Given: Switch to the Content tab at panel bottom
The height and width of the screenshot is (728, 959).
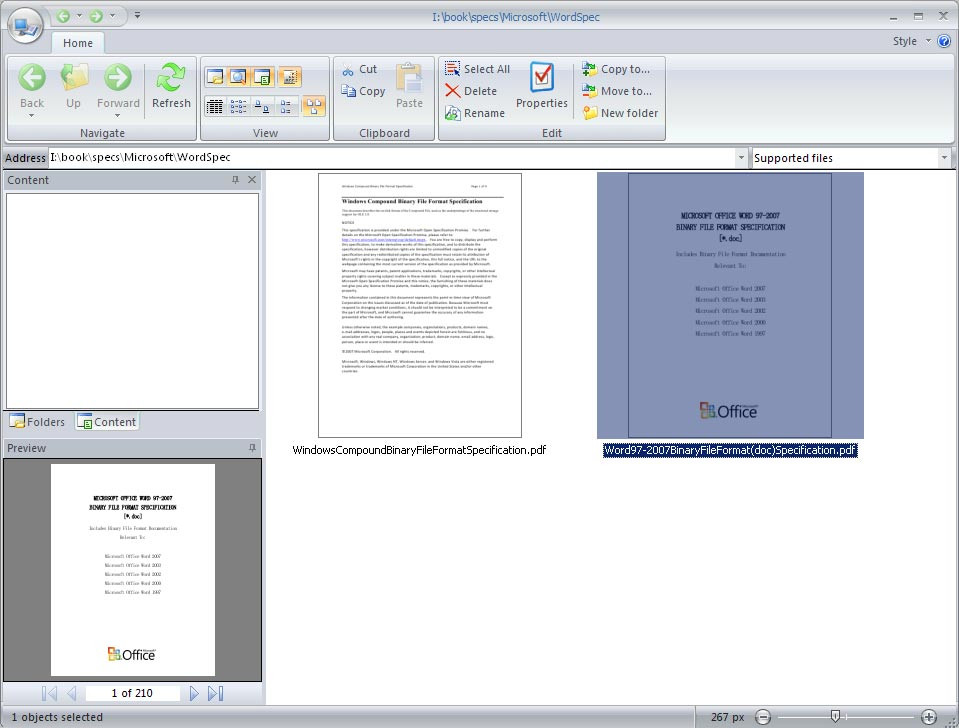Looking at the screenshot, I should [x=107, y=422].
